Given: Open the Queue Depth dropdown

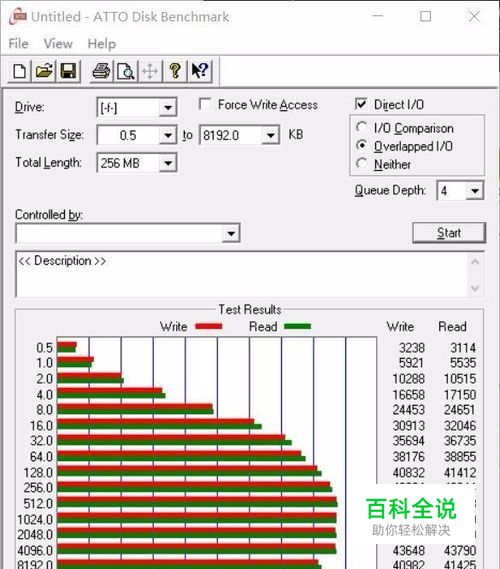Looking at the screenshot, I should click(x=475, y=191).
